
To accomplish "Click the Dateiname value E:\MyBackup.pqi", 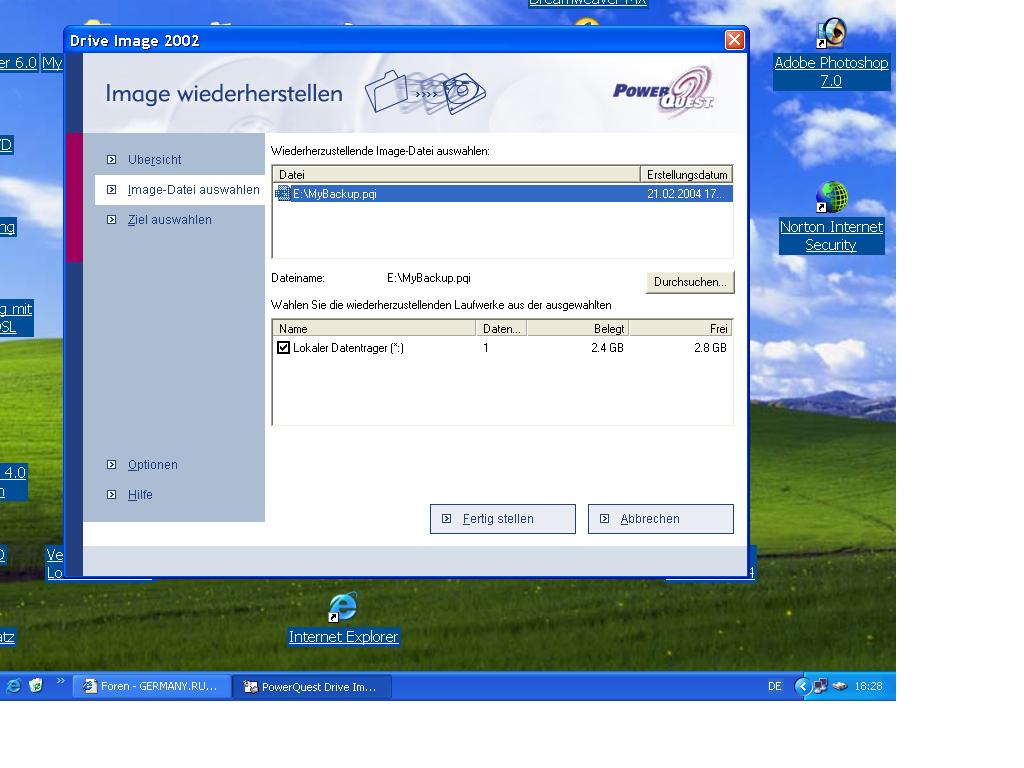I will [x=428, y=278].
